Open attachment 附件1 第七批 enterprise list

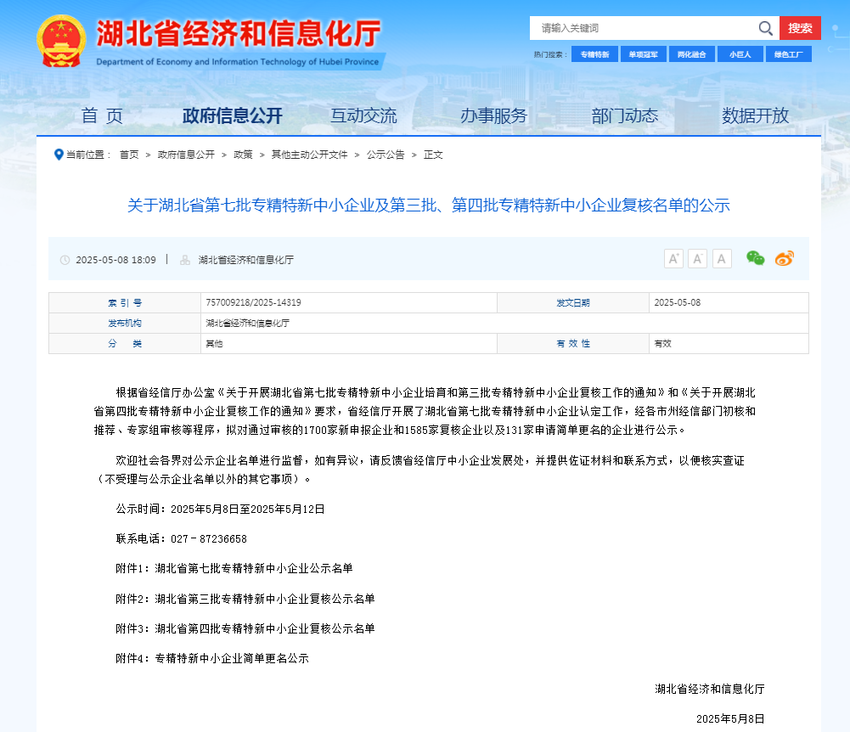pos(253,569)
